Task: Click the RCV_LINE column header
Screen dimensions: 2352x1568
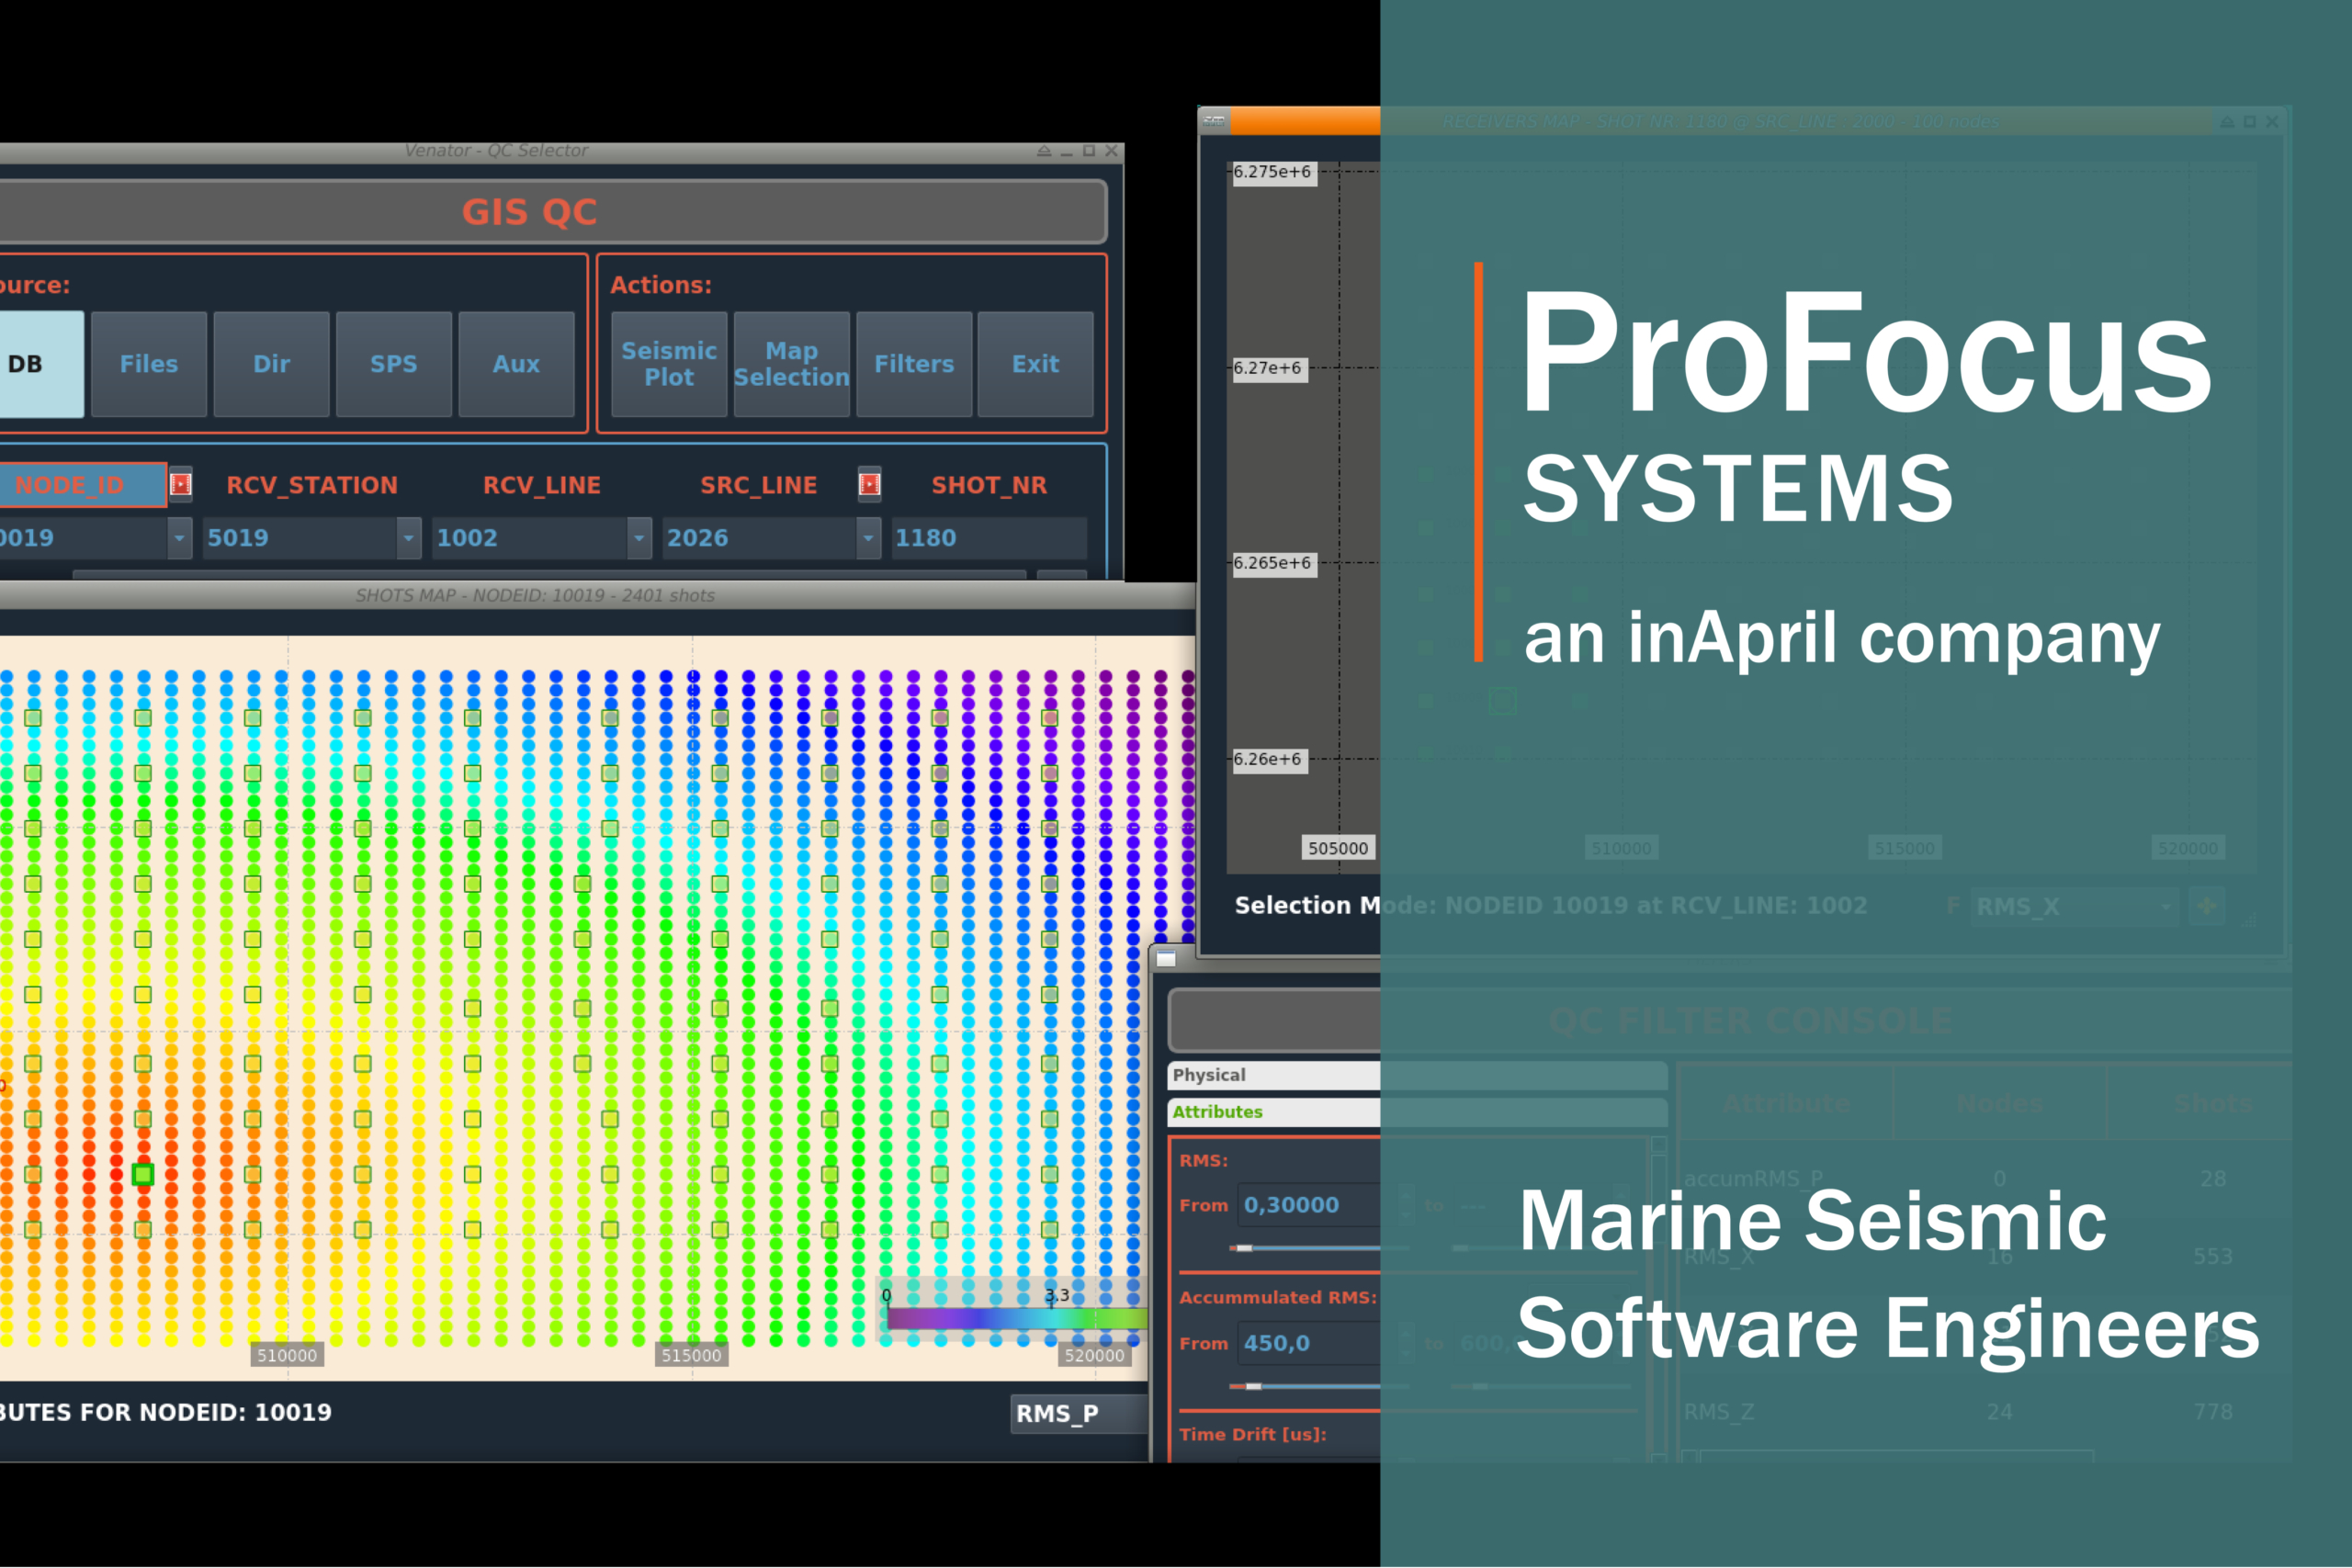Action: [542, 485]
